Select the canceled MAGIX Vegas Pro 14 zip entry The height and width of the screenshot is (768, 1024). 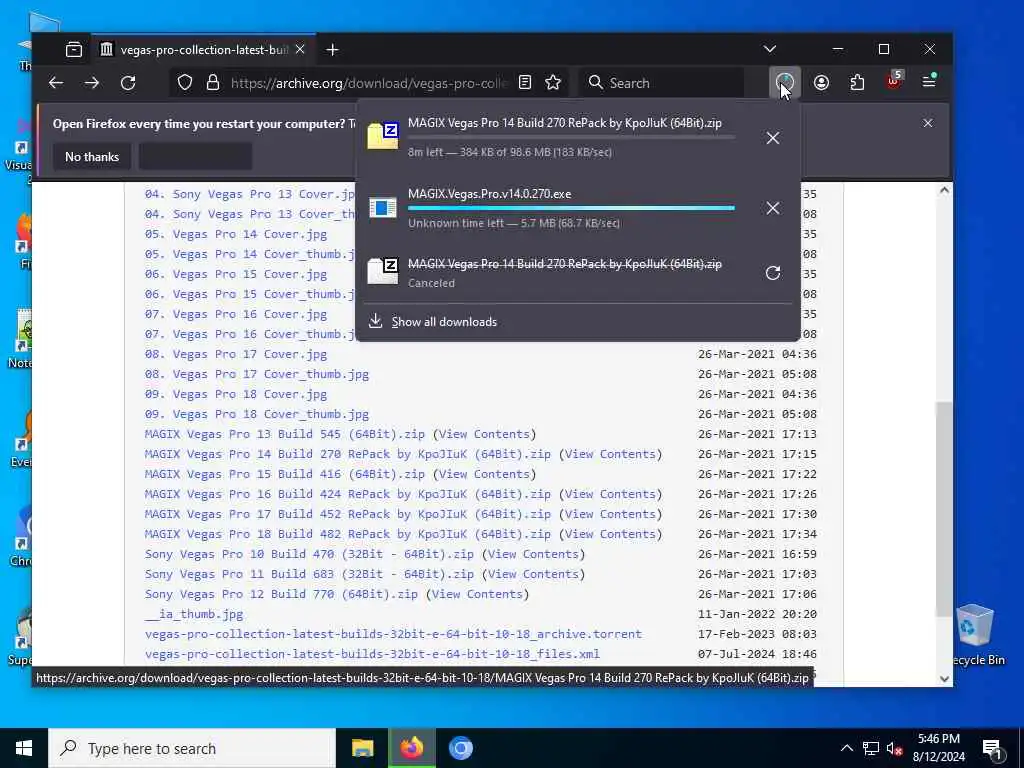pos(556,273)
